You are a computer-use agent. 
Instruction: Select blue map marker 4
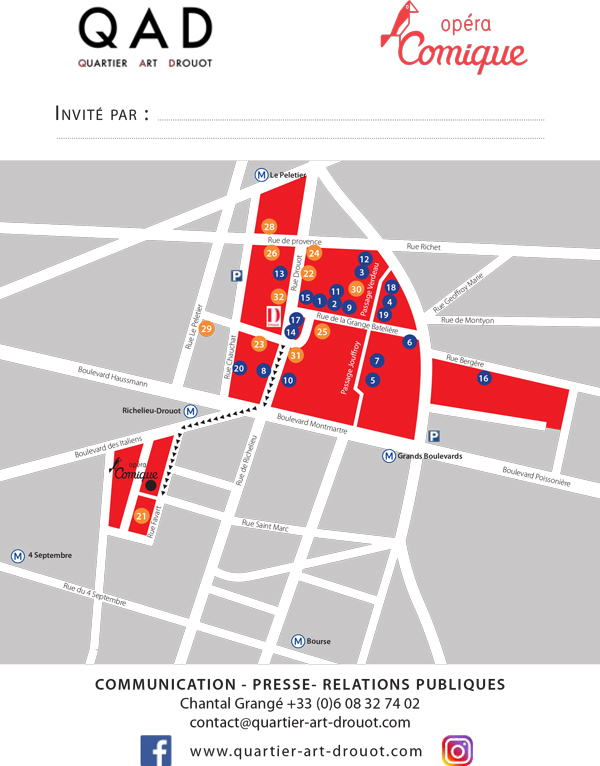pos(389,302)
